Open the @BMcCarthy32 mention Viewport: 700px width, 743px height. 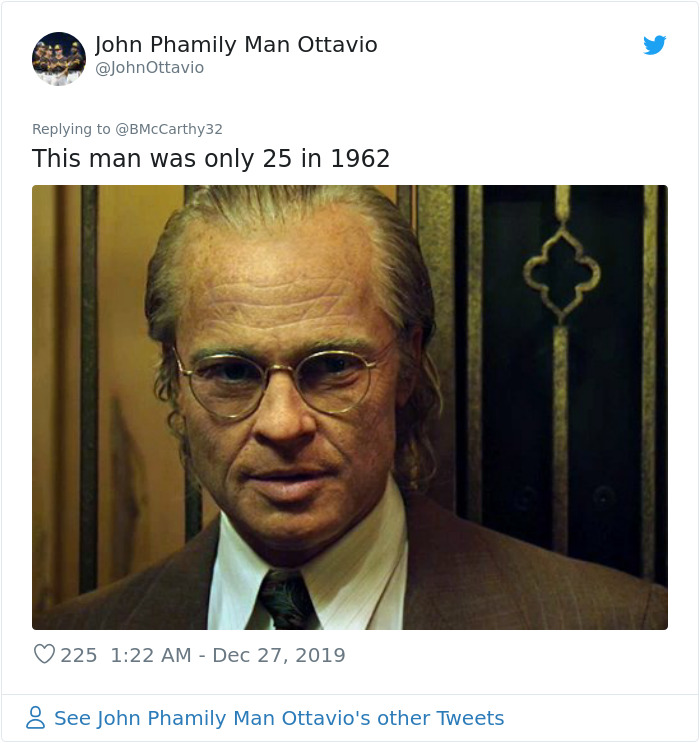169,129
